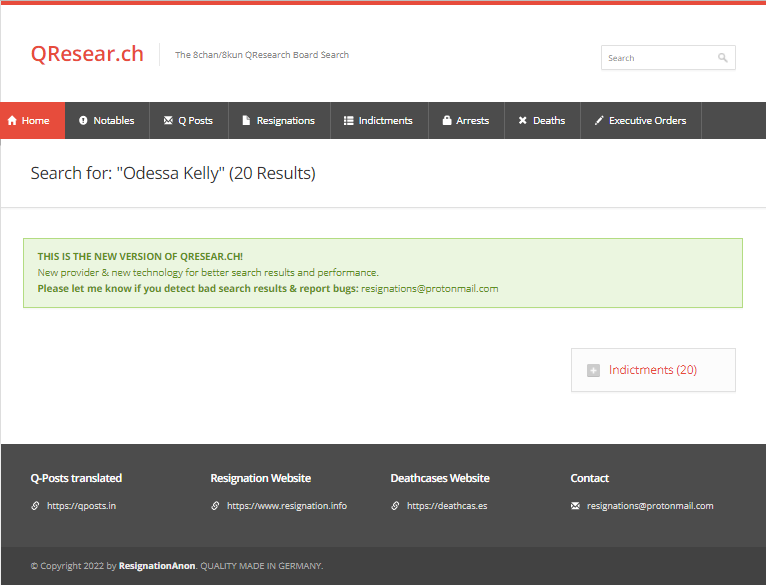Click link icon beside resignation.info
This screenshot has height=585, width=766.
[215, 505]
